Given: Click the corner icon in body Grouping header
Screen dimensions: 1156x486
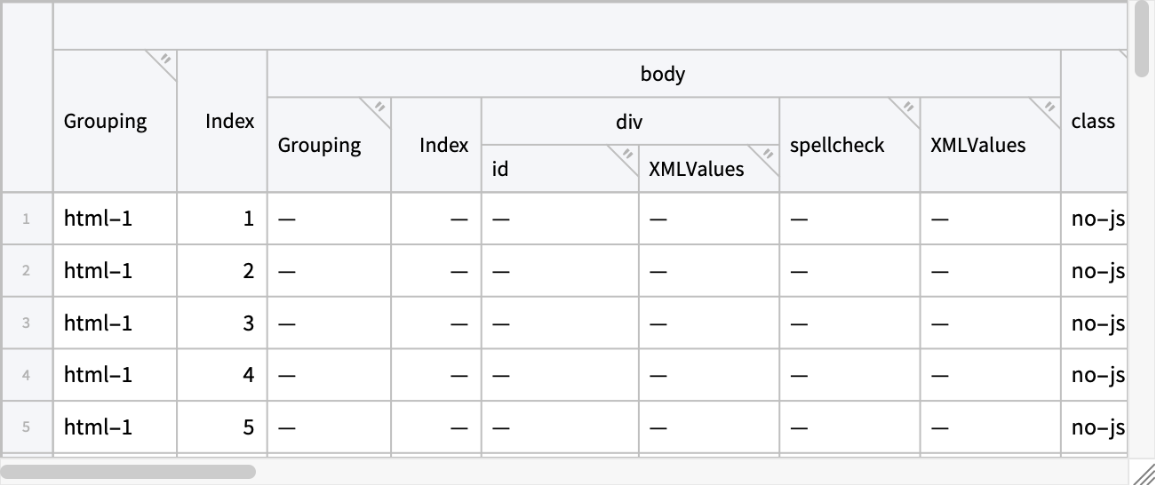Looking at the screenshot, I should [x=379, y=108].
